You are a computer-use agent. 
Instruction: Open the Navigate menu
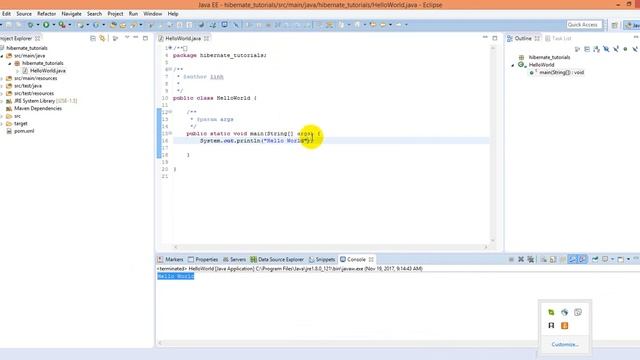click(x=71, y=13)
